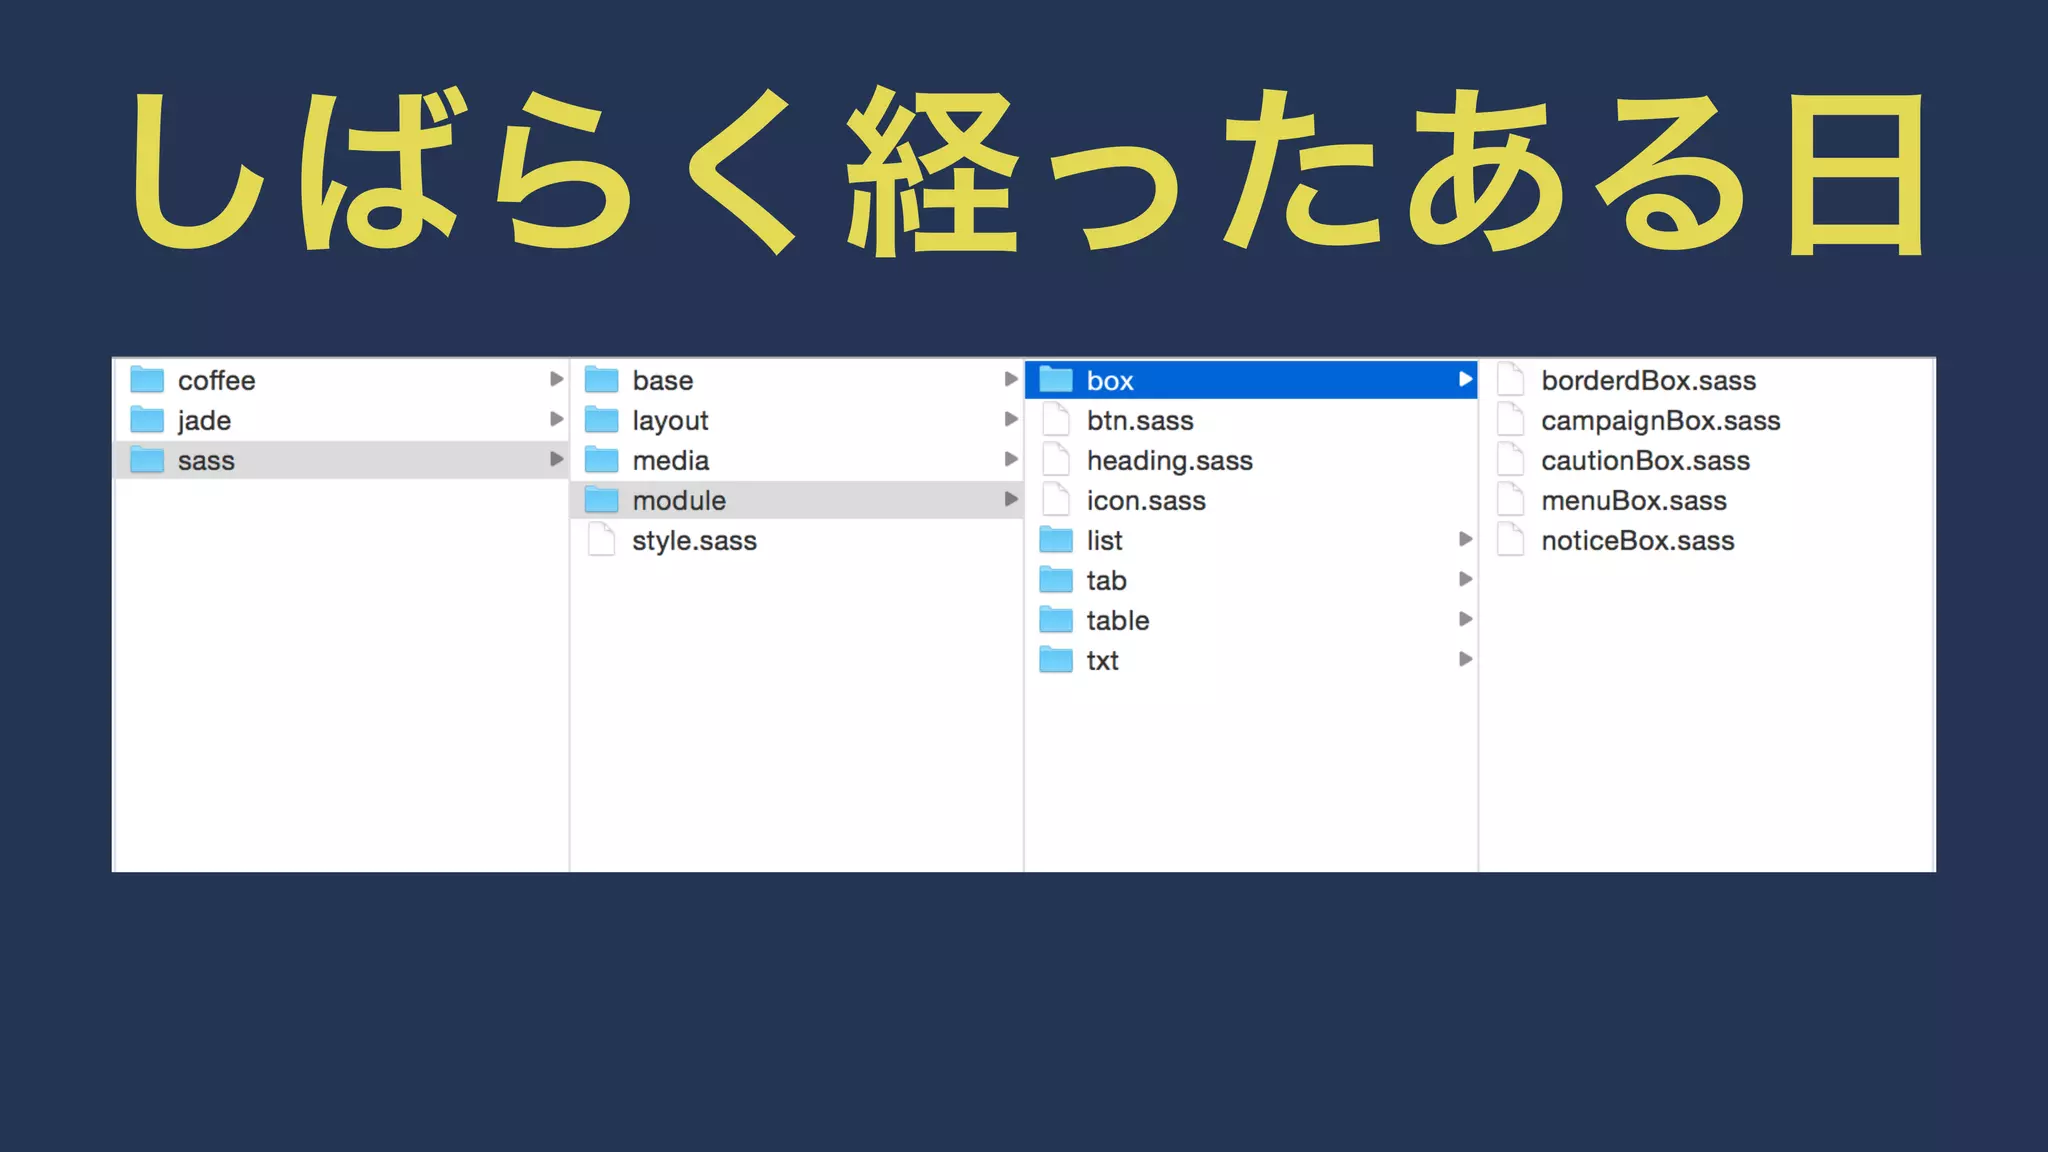Expand the layout folder arrow

point(1011,419)
